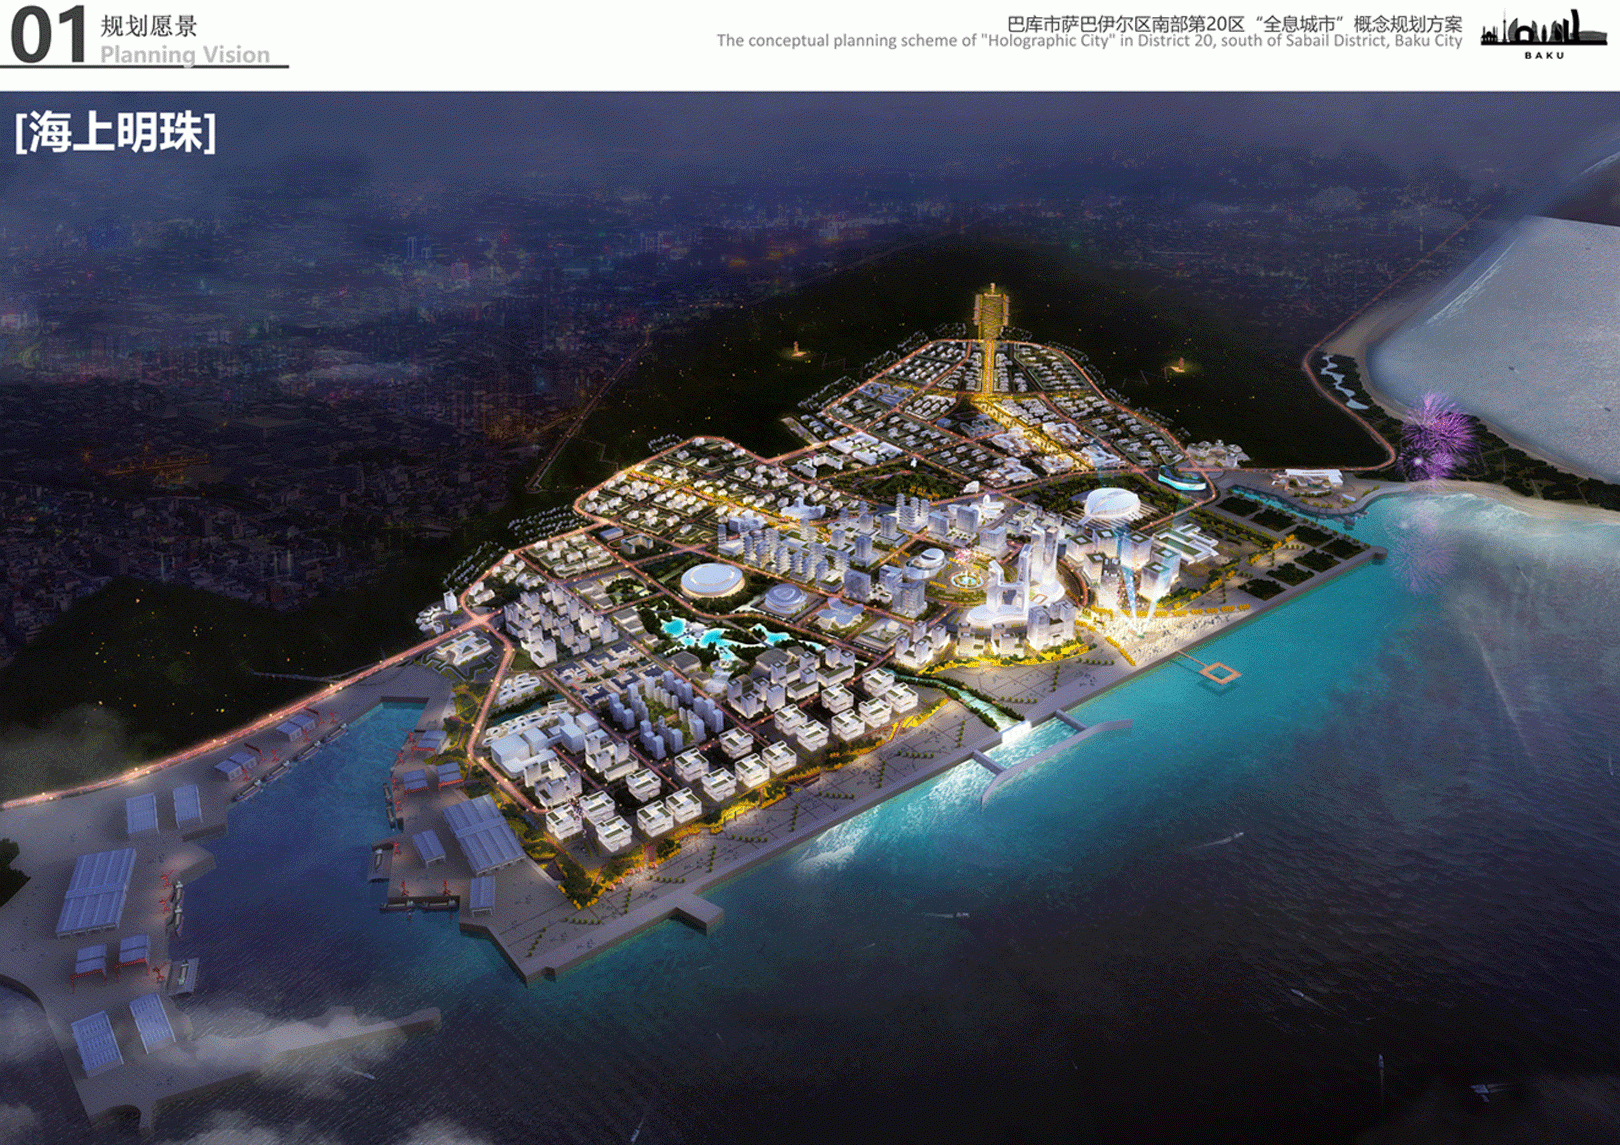
Task: Click the orange square platform in the sea
Action: pos(1219,673)
